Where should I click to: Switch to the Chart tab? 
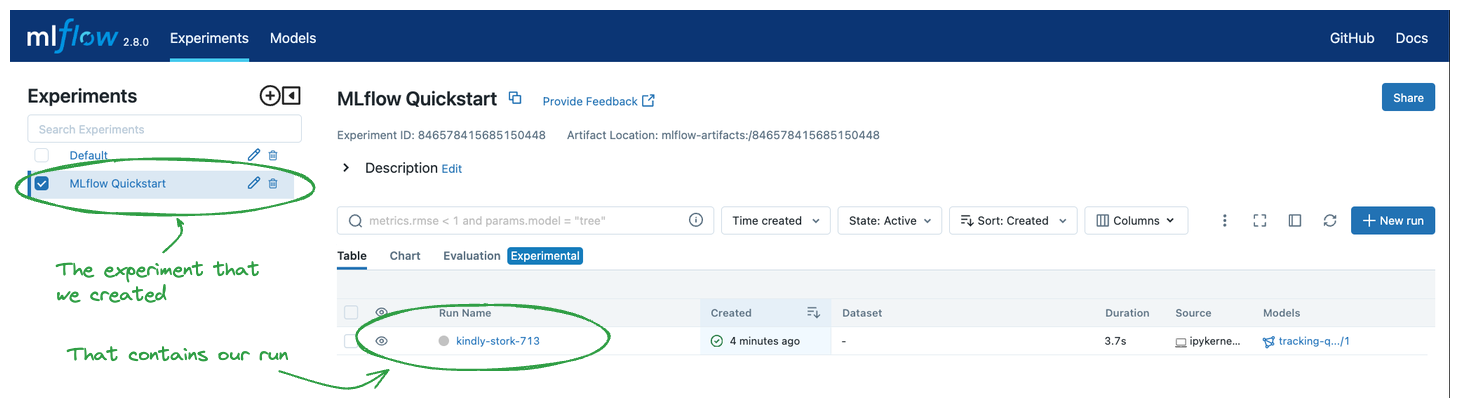tap(405, 256)
